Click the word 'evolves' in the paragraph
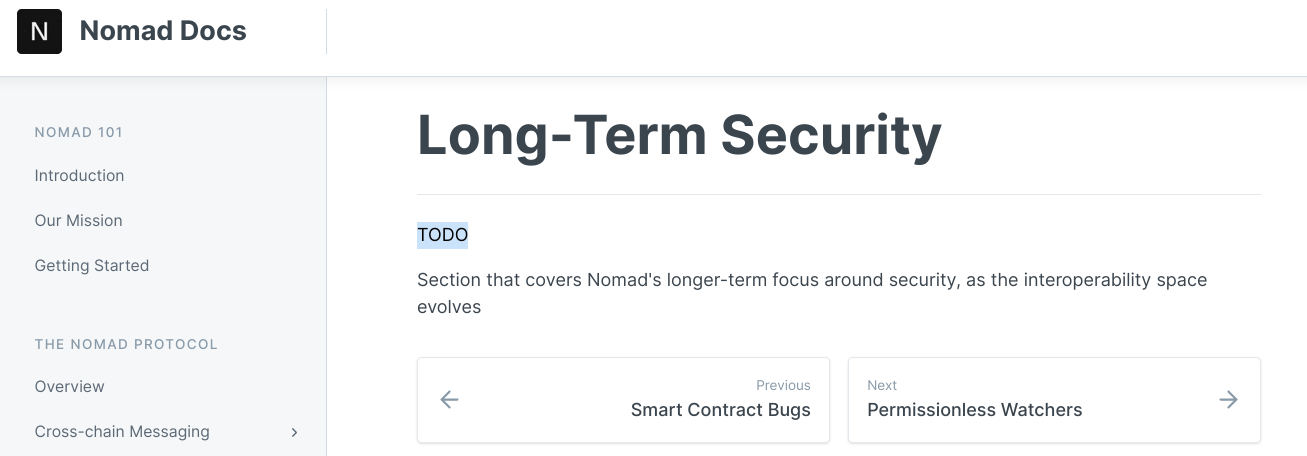The width and height of the screenshot is (1307, 456). pos(449,307)
